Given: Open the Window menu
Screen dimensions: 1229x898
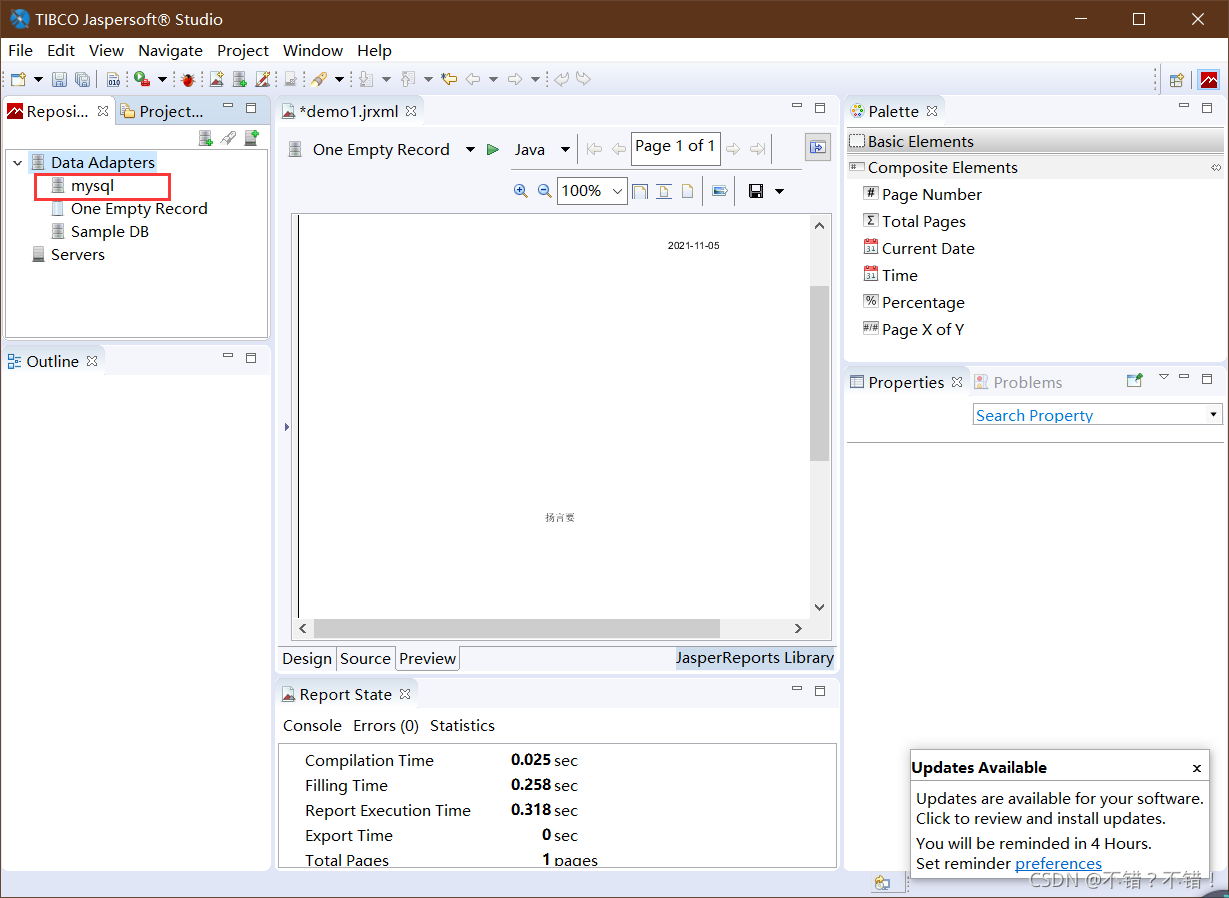Looking at the screenshot, I should tap(313, 50).
